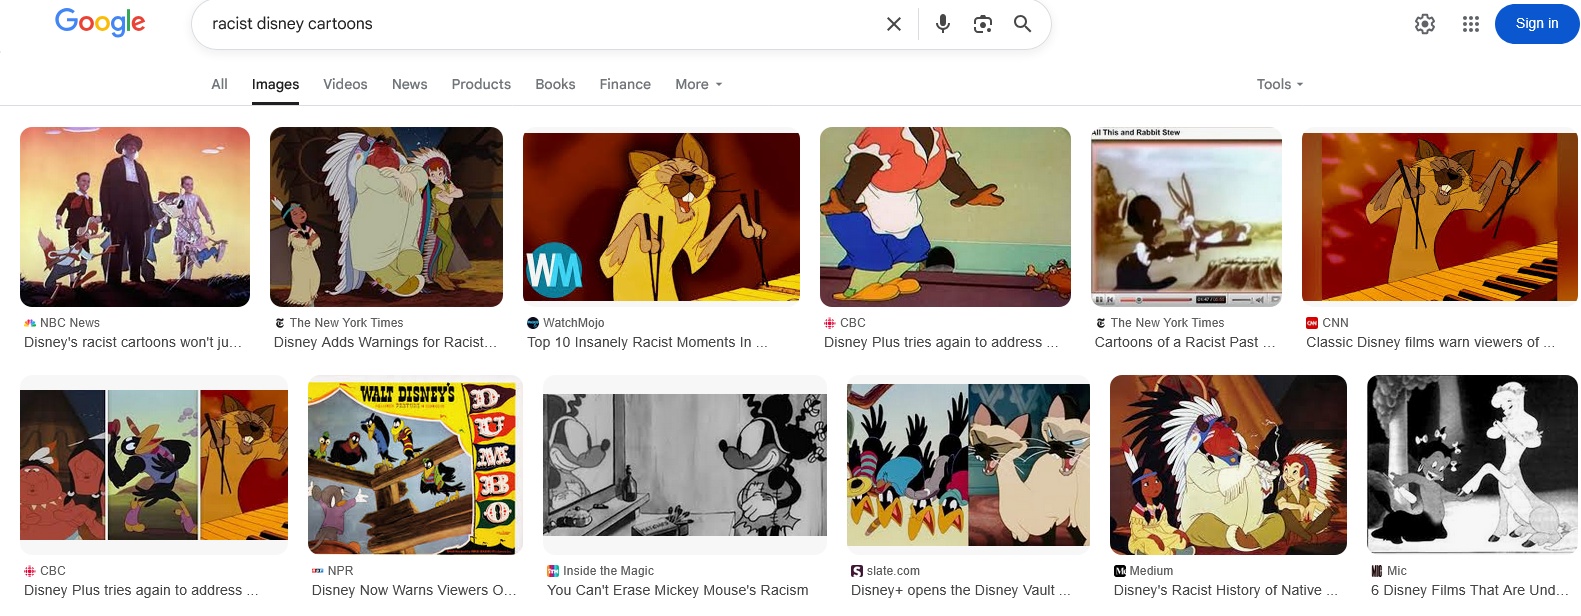The width and height of the screenshot is (1581, 616).
Task: Open the second-row CBC three-panel thumbnail
Action: pos(154,465)
